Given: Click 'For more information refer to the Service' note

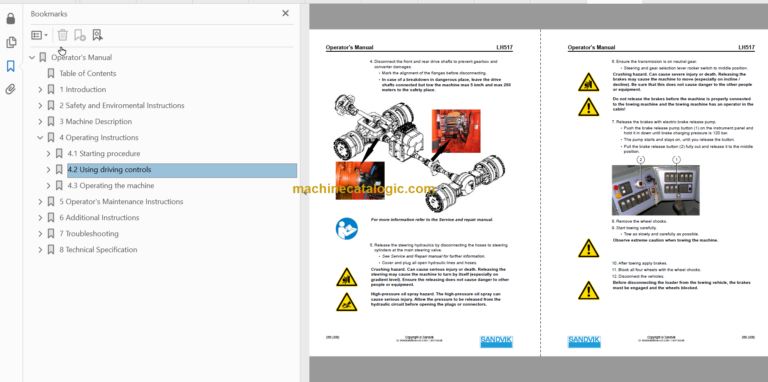Looking at the screenshot, I should (432, 220).
